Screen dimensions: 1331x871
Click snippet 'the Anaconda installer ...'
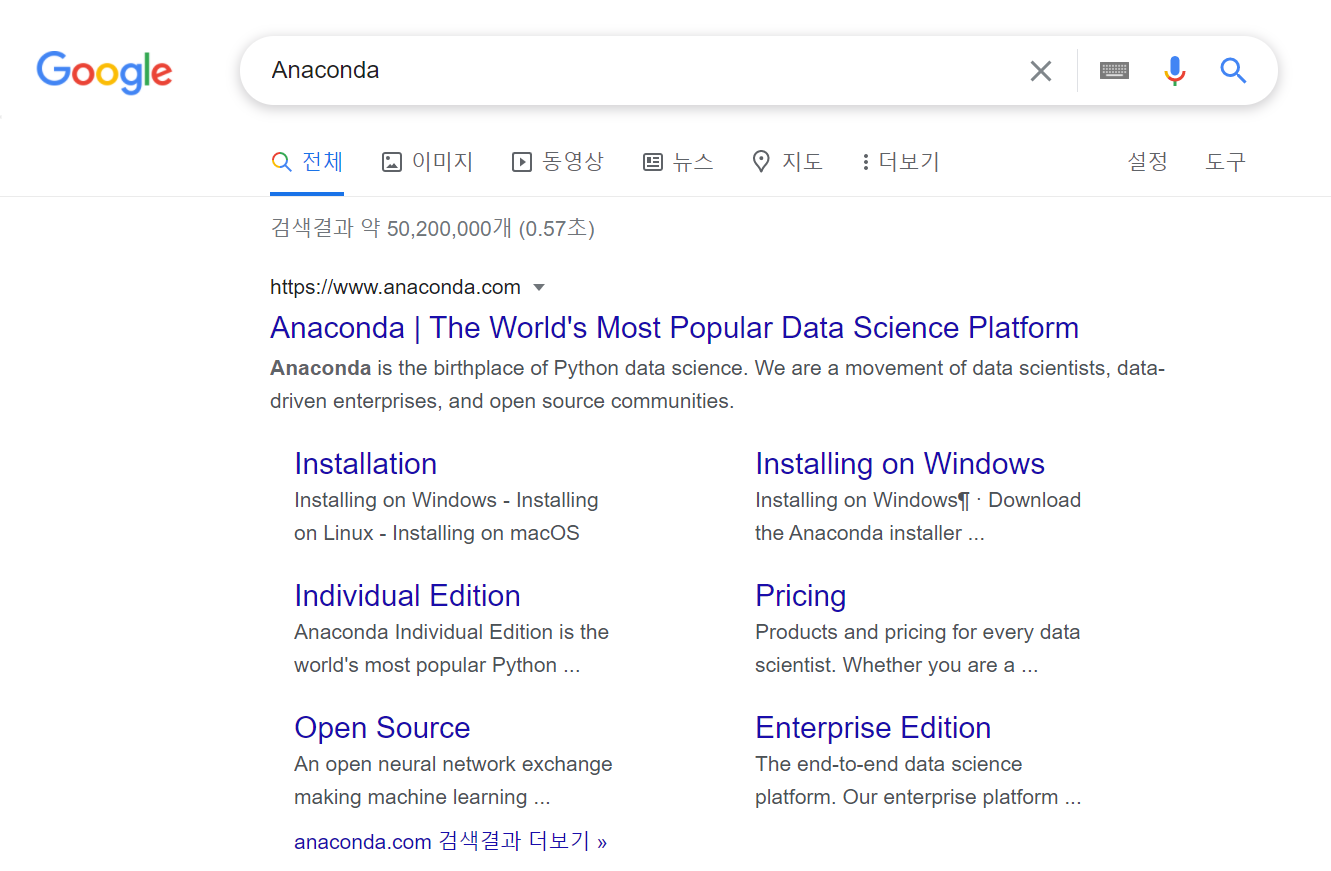[x=869, y=533]
